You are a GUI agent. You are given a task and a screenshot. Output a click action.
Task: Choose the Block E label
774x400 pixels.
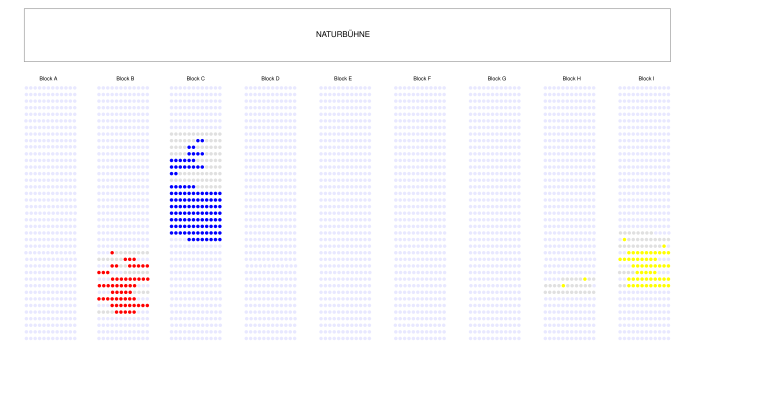coord(342,78)
